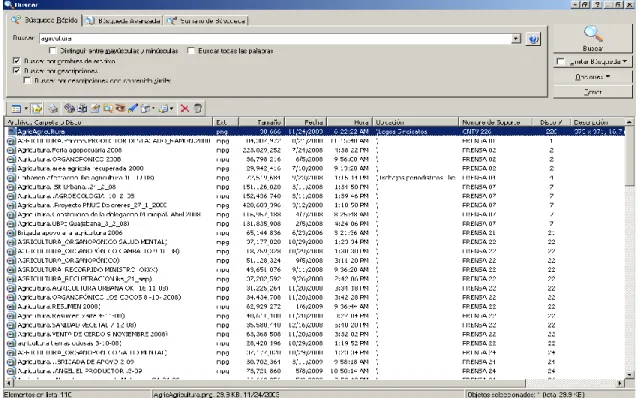The width and height of the screenshot is (639, 398).
Task: Click the large Buscar search button
Action: click(592, 39)
